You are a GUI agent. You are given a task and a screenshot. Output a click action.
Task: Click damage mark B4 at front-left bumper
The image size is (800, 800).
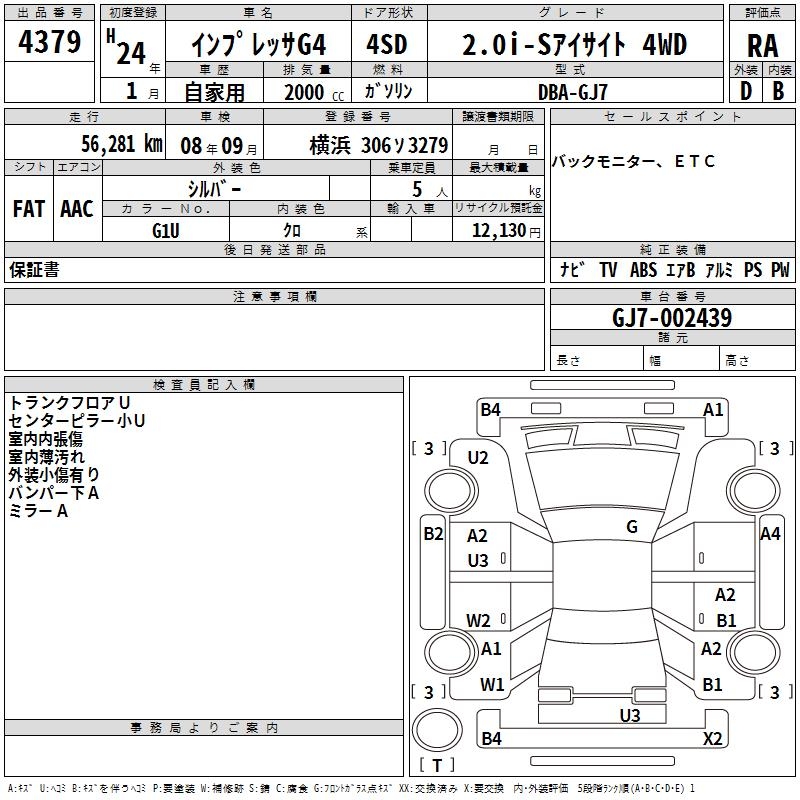click(x=490, y=410)
